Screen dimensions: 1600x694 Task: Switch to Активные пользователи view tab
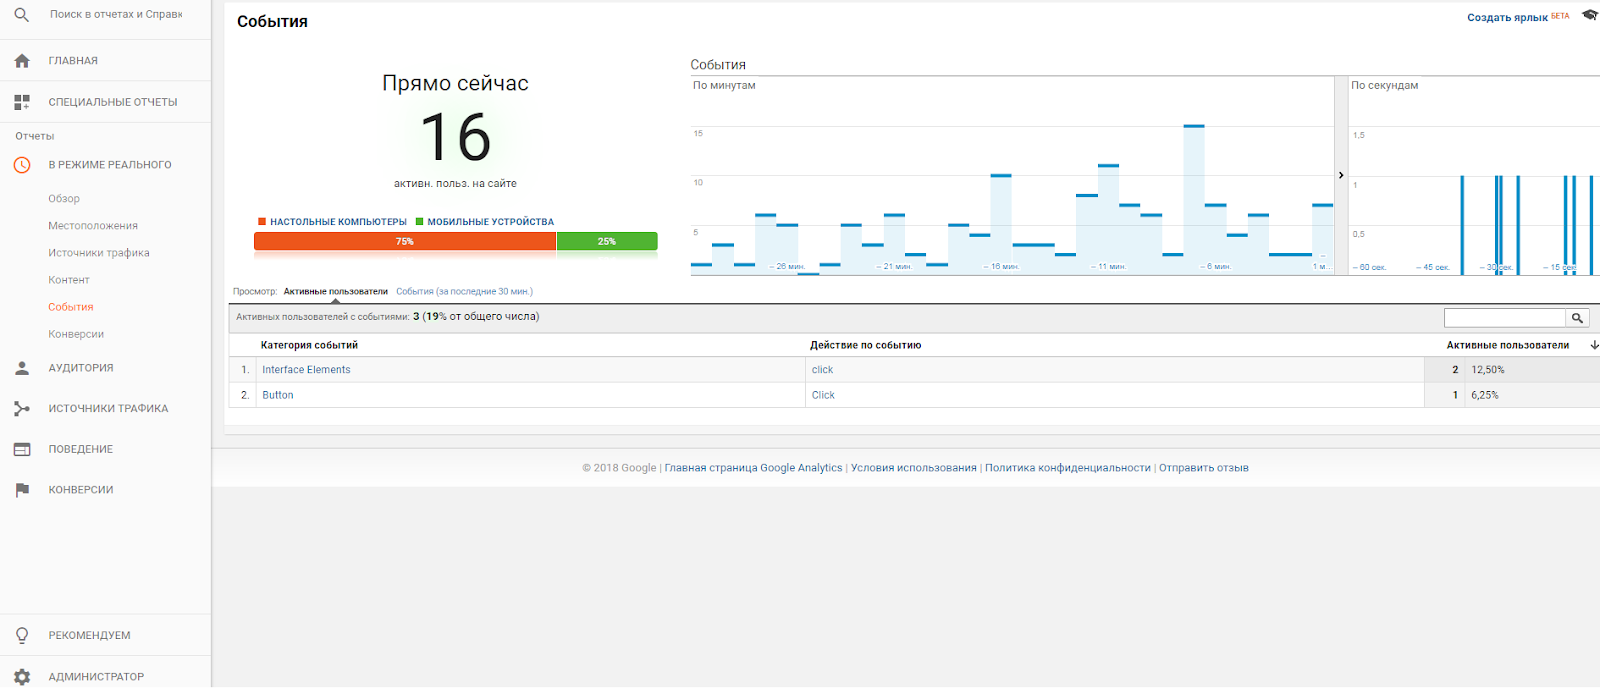point(335,292)
